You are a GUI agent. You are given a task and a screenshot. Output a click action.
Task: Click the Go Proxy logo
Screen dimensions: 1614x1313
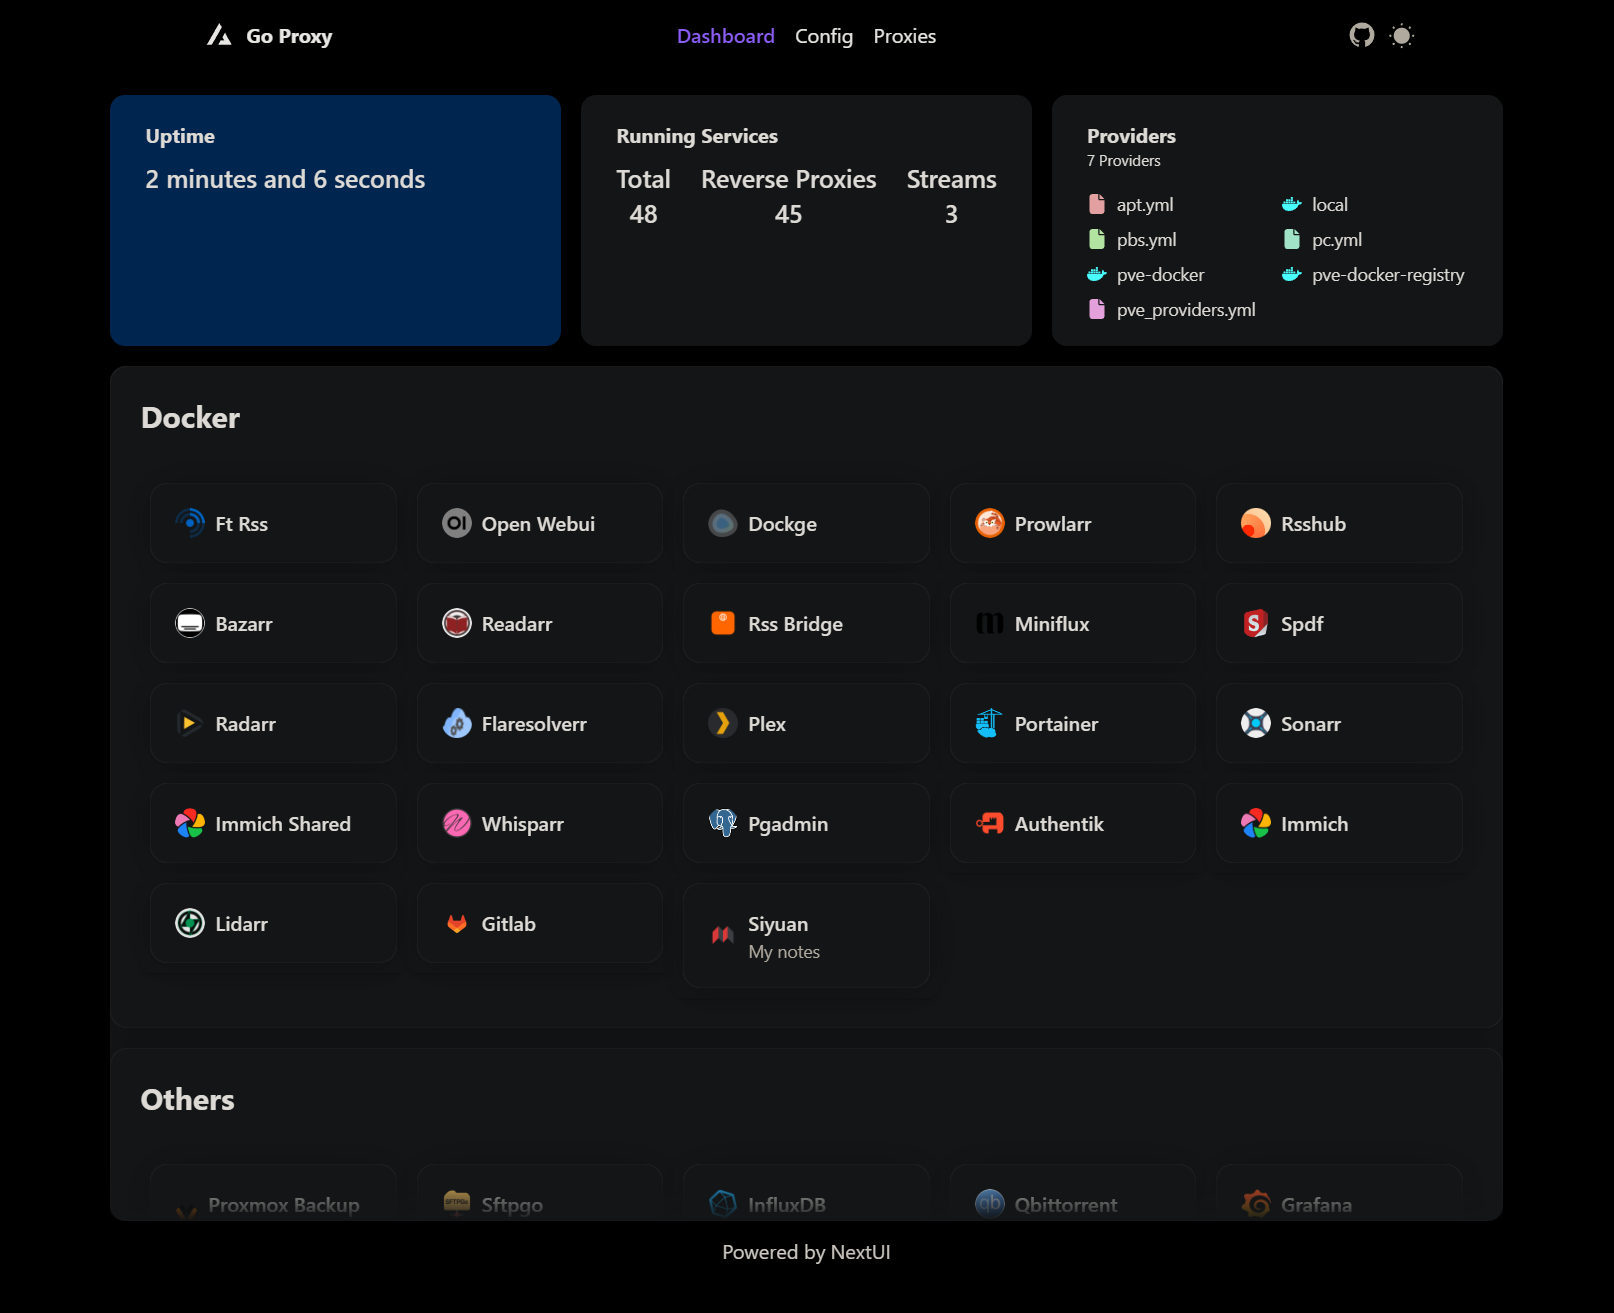click(x=268, y=36)
